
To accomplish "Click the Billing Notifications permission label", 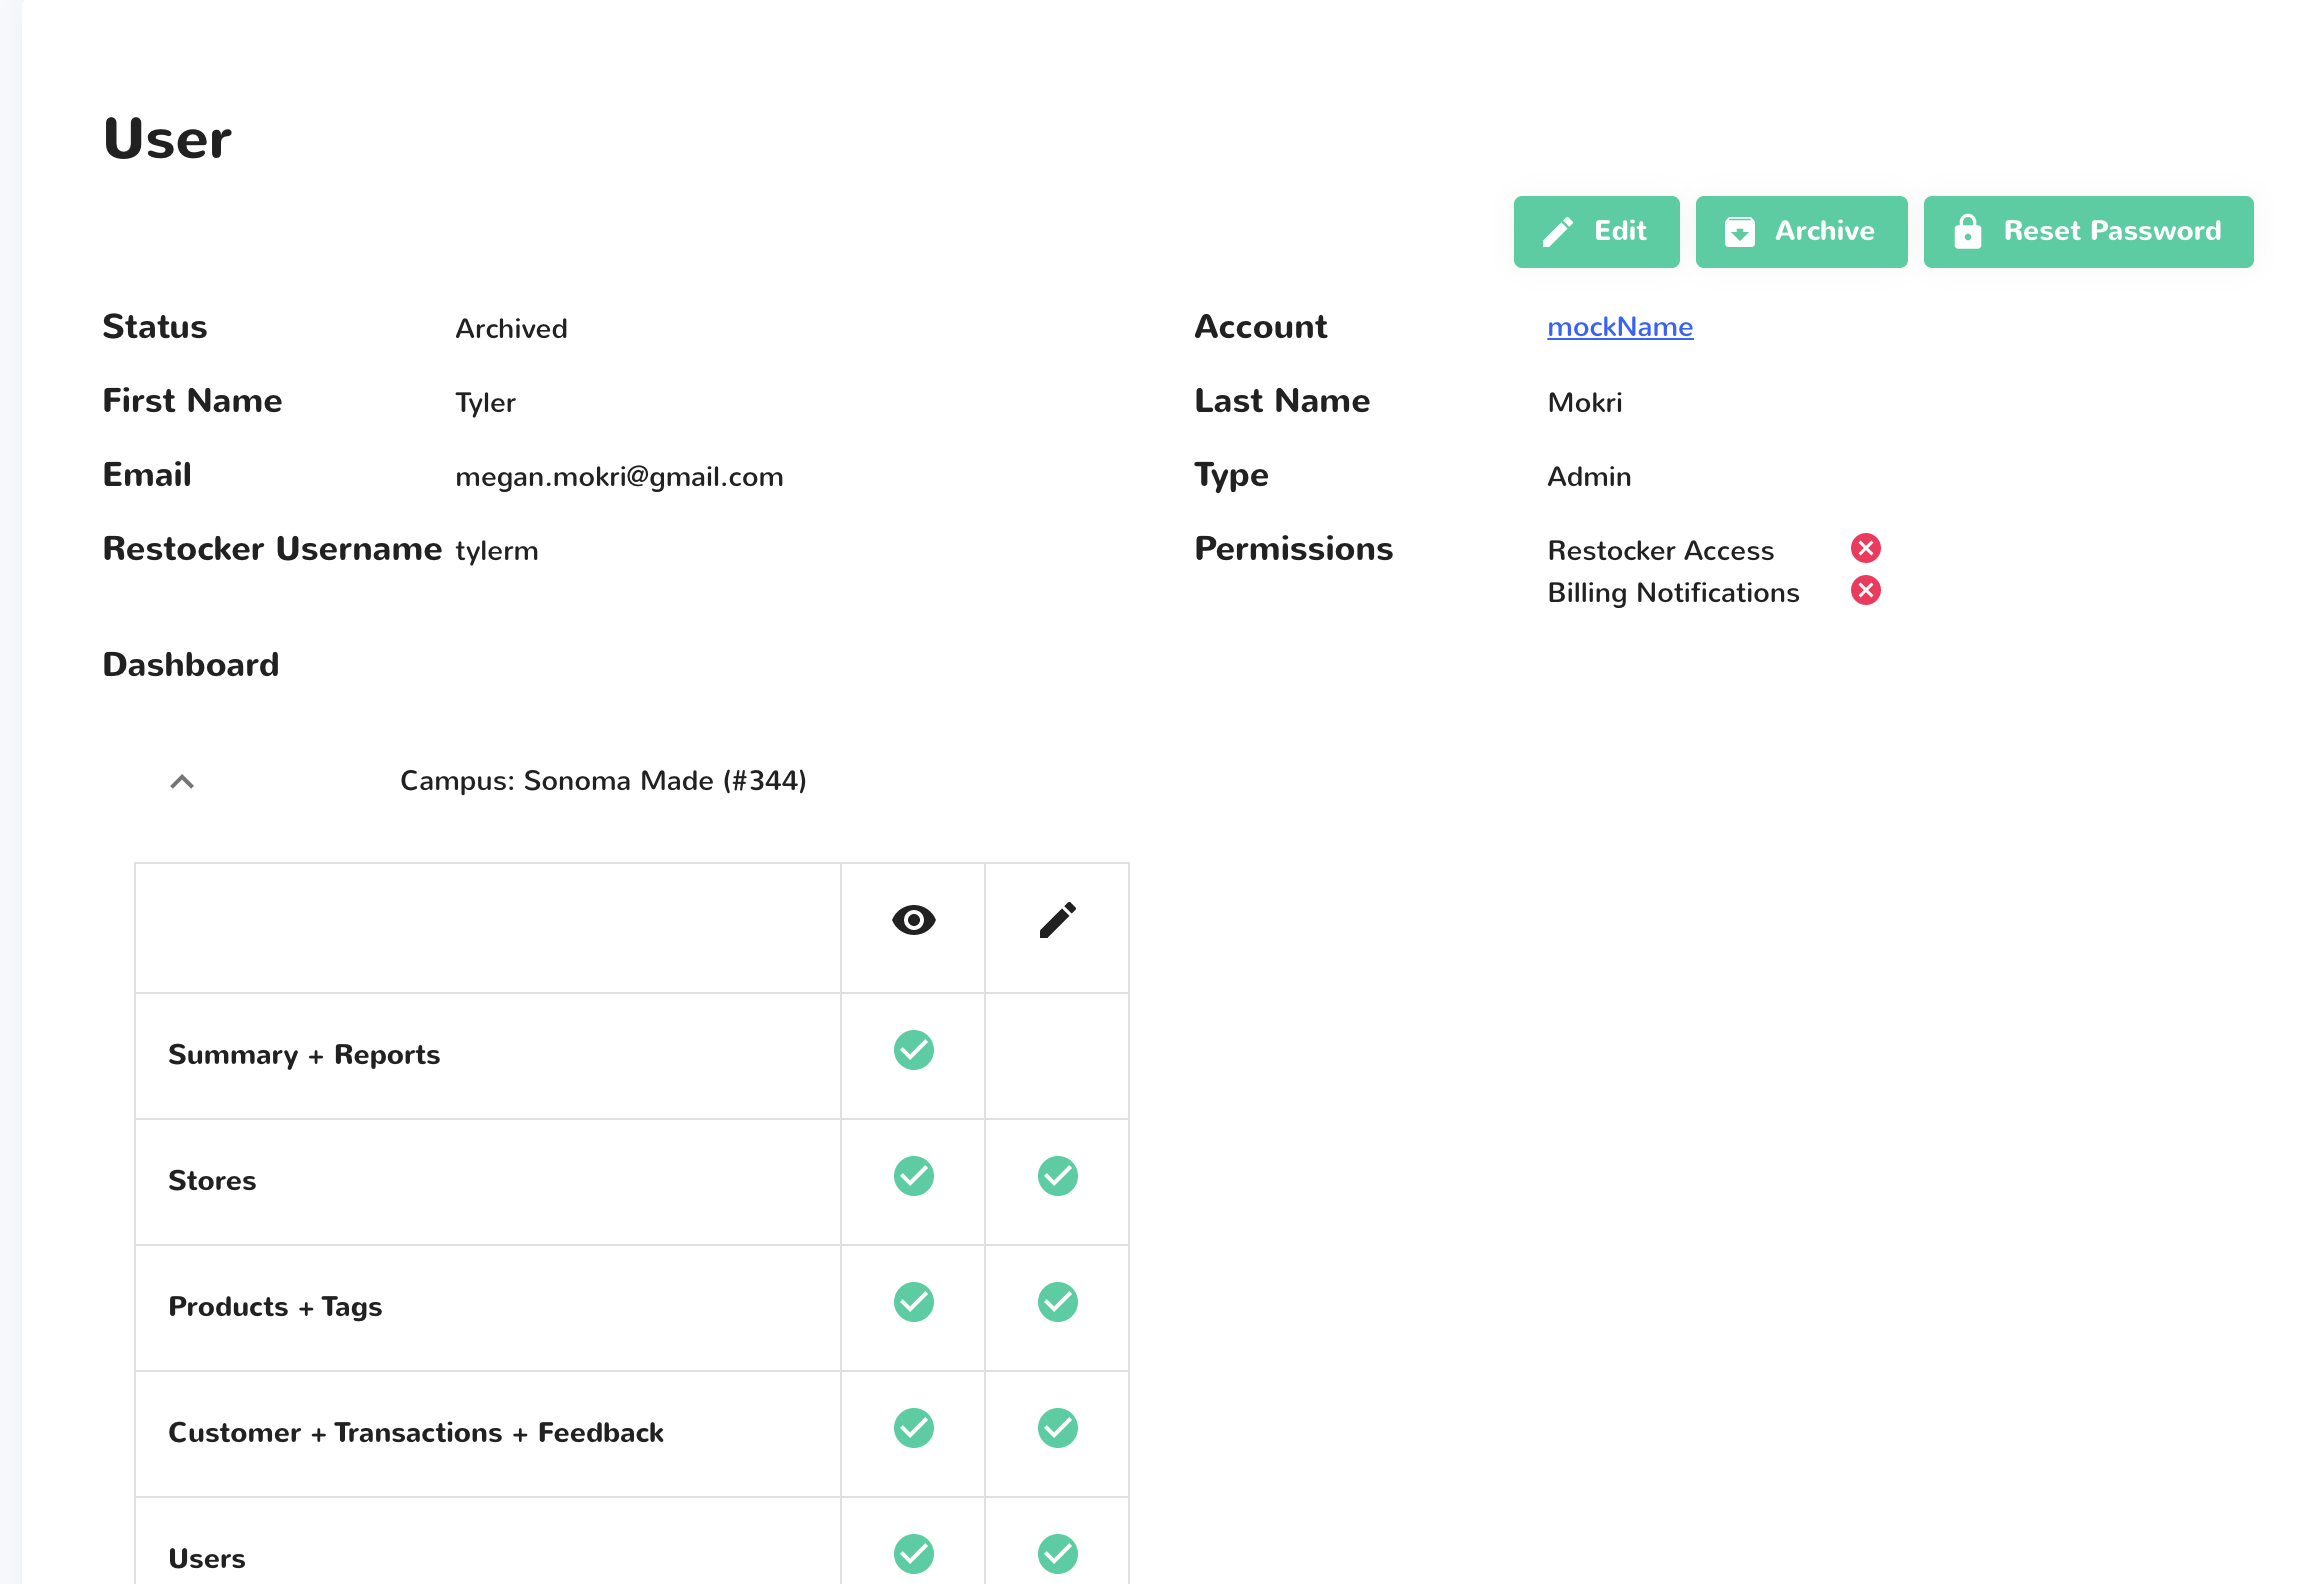I will [1673, 593].
